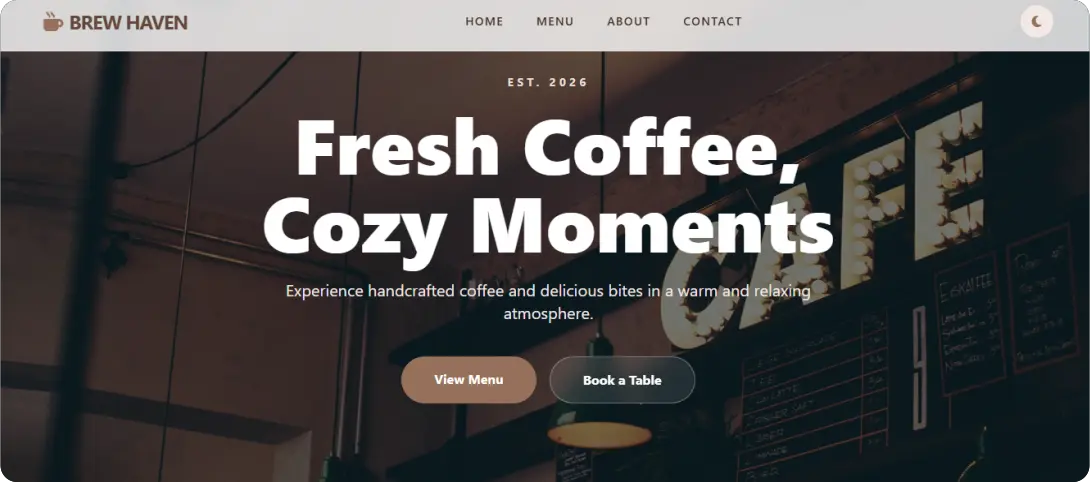1090x482 pixels.
Task: Open the About page link
Action: (628, 22)
